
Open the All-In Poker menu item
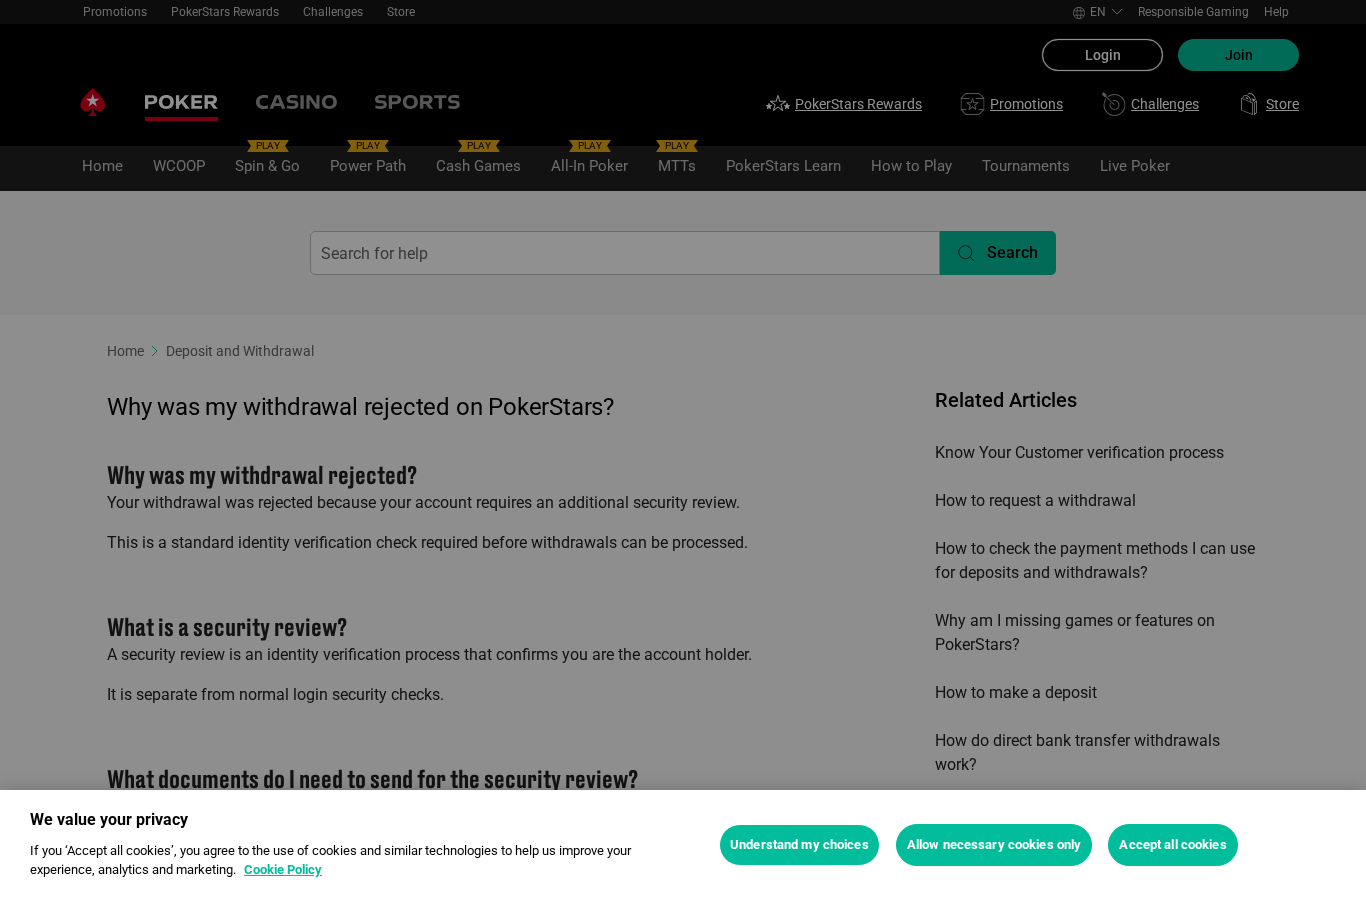(x=589, y=166)
